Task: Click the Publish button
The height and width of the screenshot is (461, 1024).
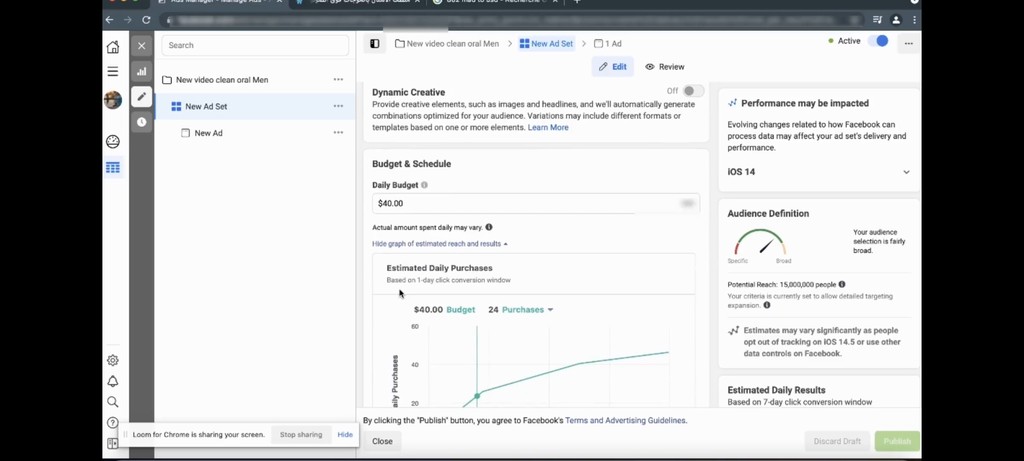Action: [897, 441]
